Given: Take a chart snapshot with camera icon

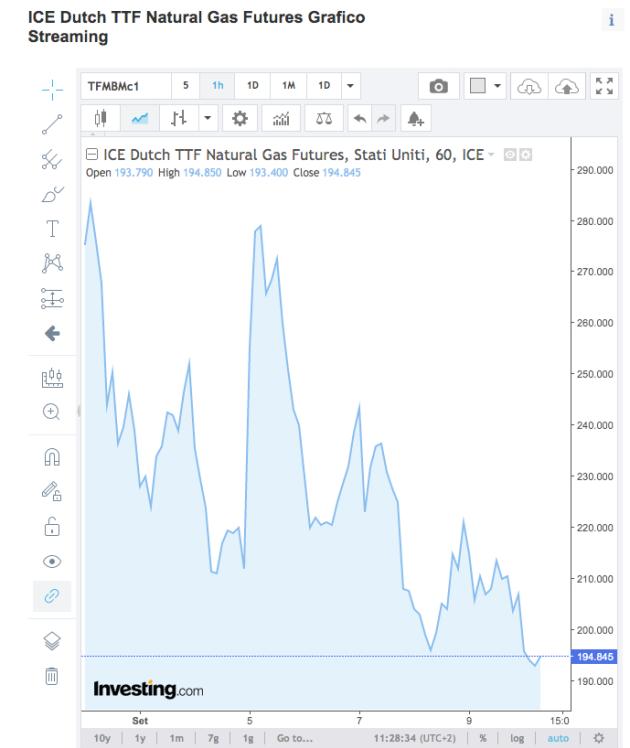Looking at the screenshot, I should click(x=437, y=86).
